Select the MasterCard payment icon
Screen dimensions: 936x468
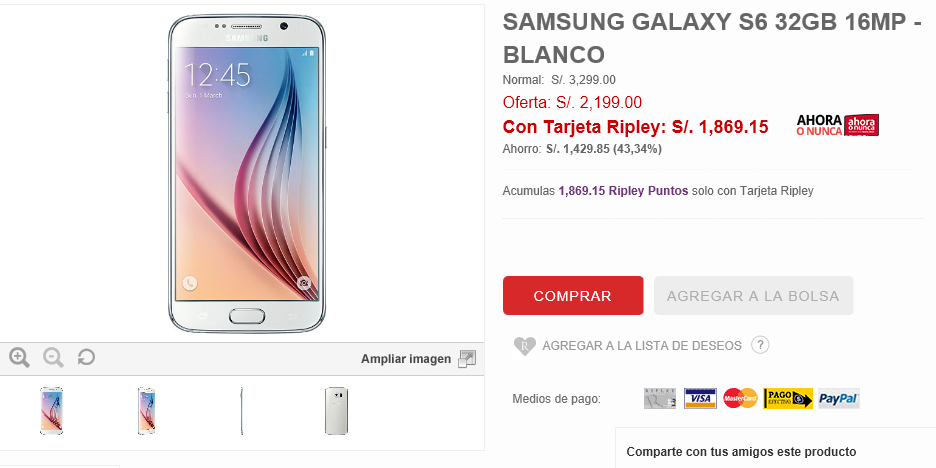740,398
